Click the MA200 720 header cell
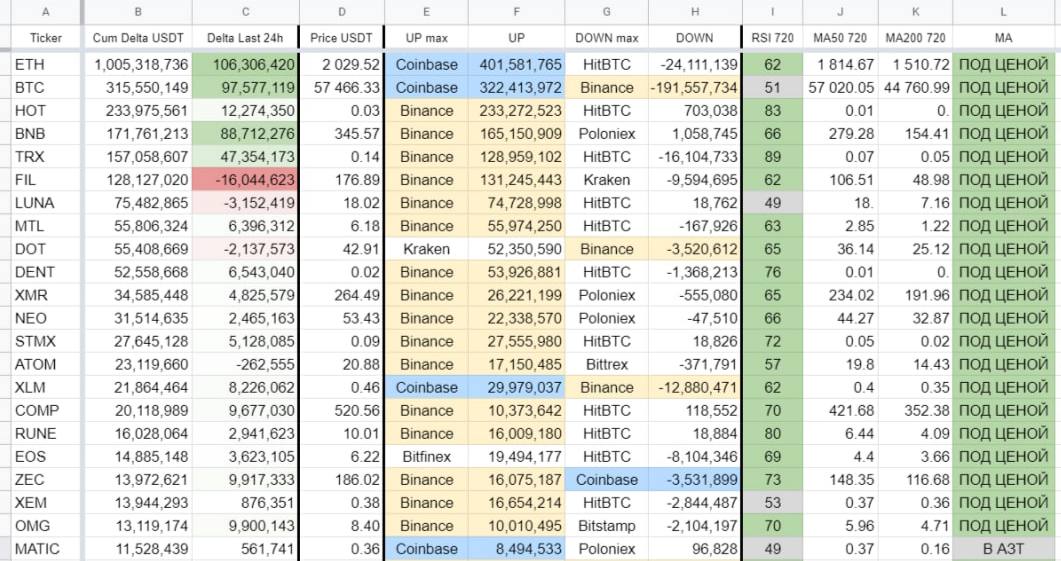This screenshot has height=561, width=1061. point(915,38)
